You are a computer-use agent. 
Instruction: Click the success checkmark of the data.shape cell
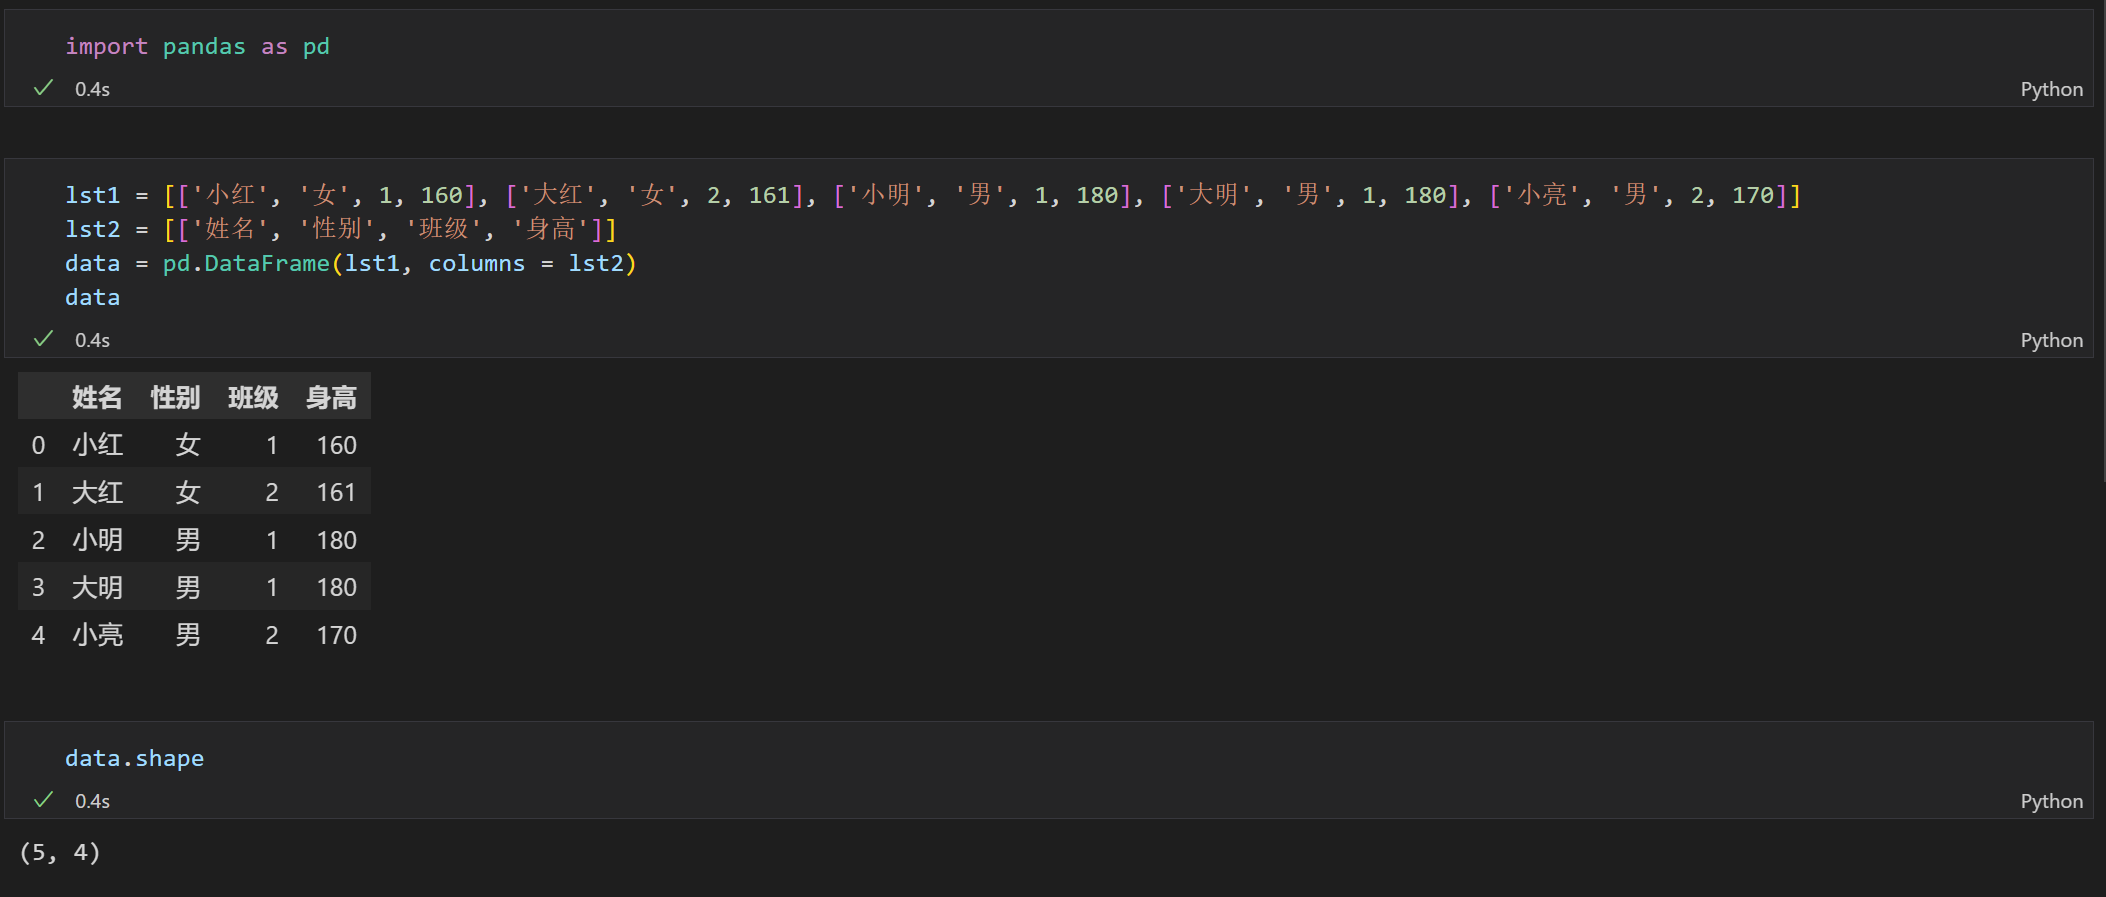43,800
